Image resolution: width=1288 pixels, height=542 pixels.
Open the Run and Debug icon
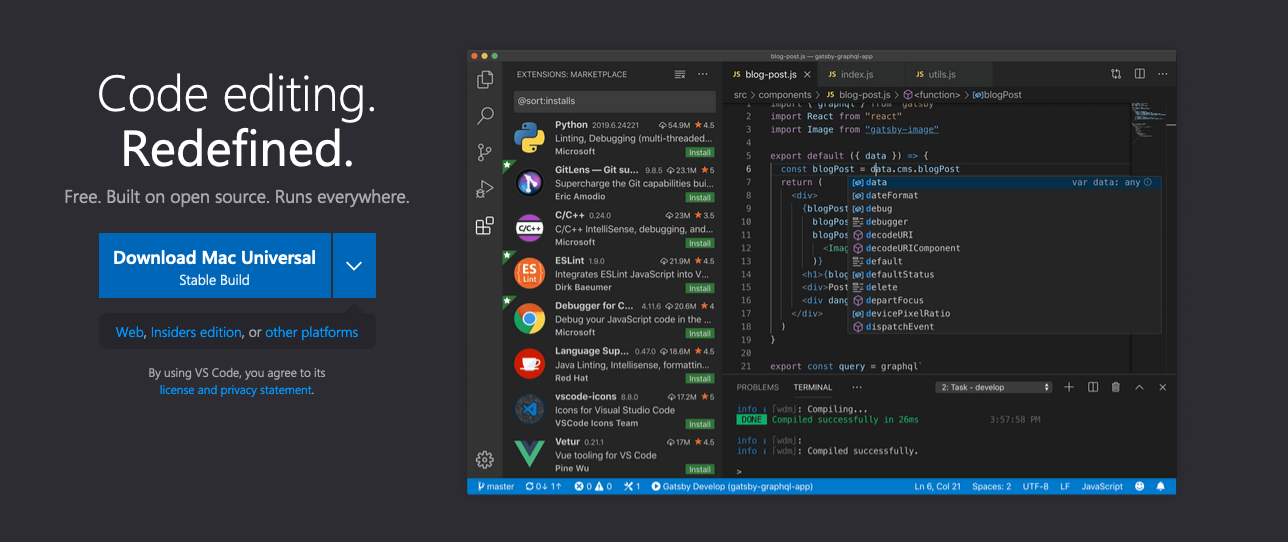(x=485, y=189)
